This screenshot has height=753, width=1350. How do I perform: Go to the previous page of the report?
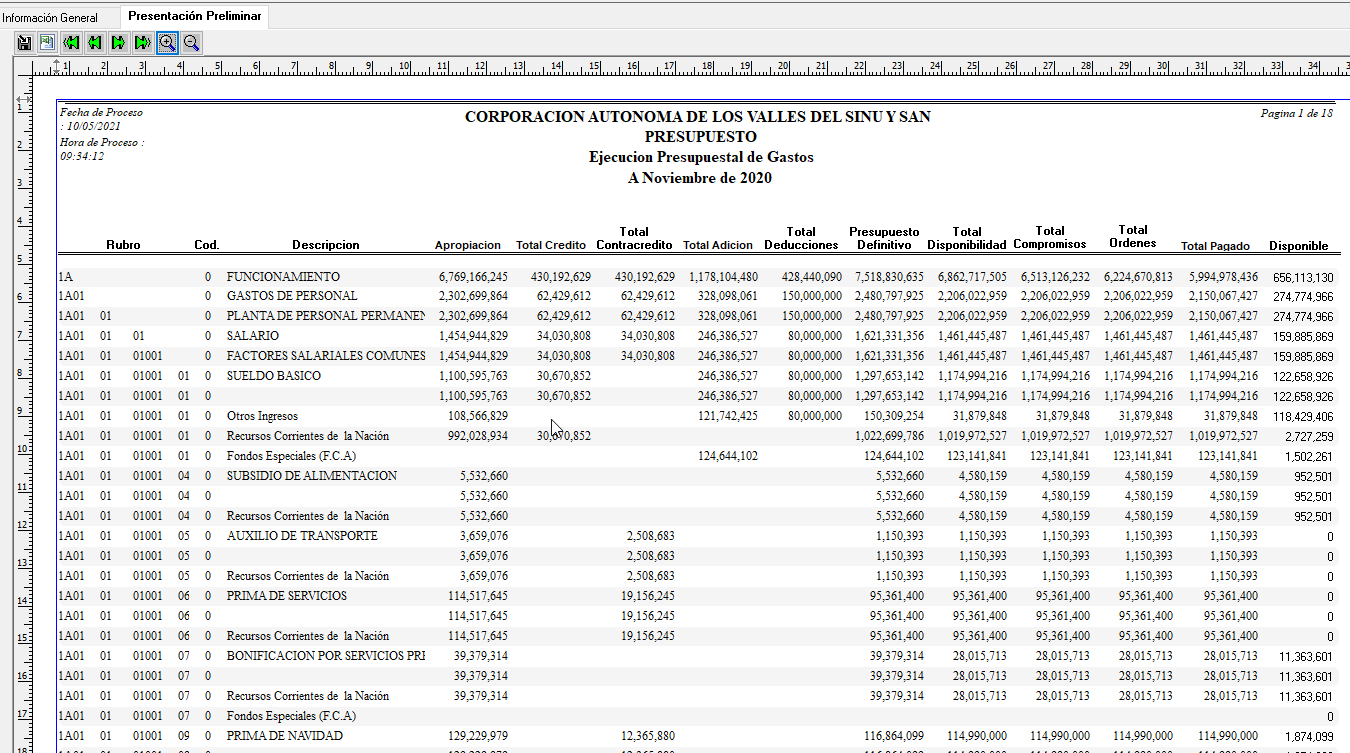95,42
